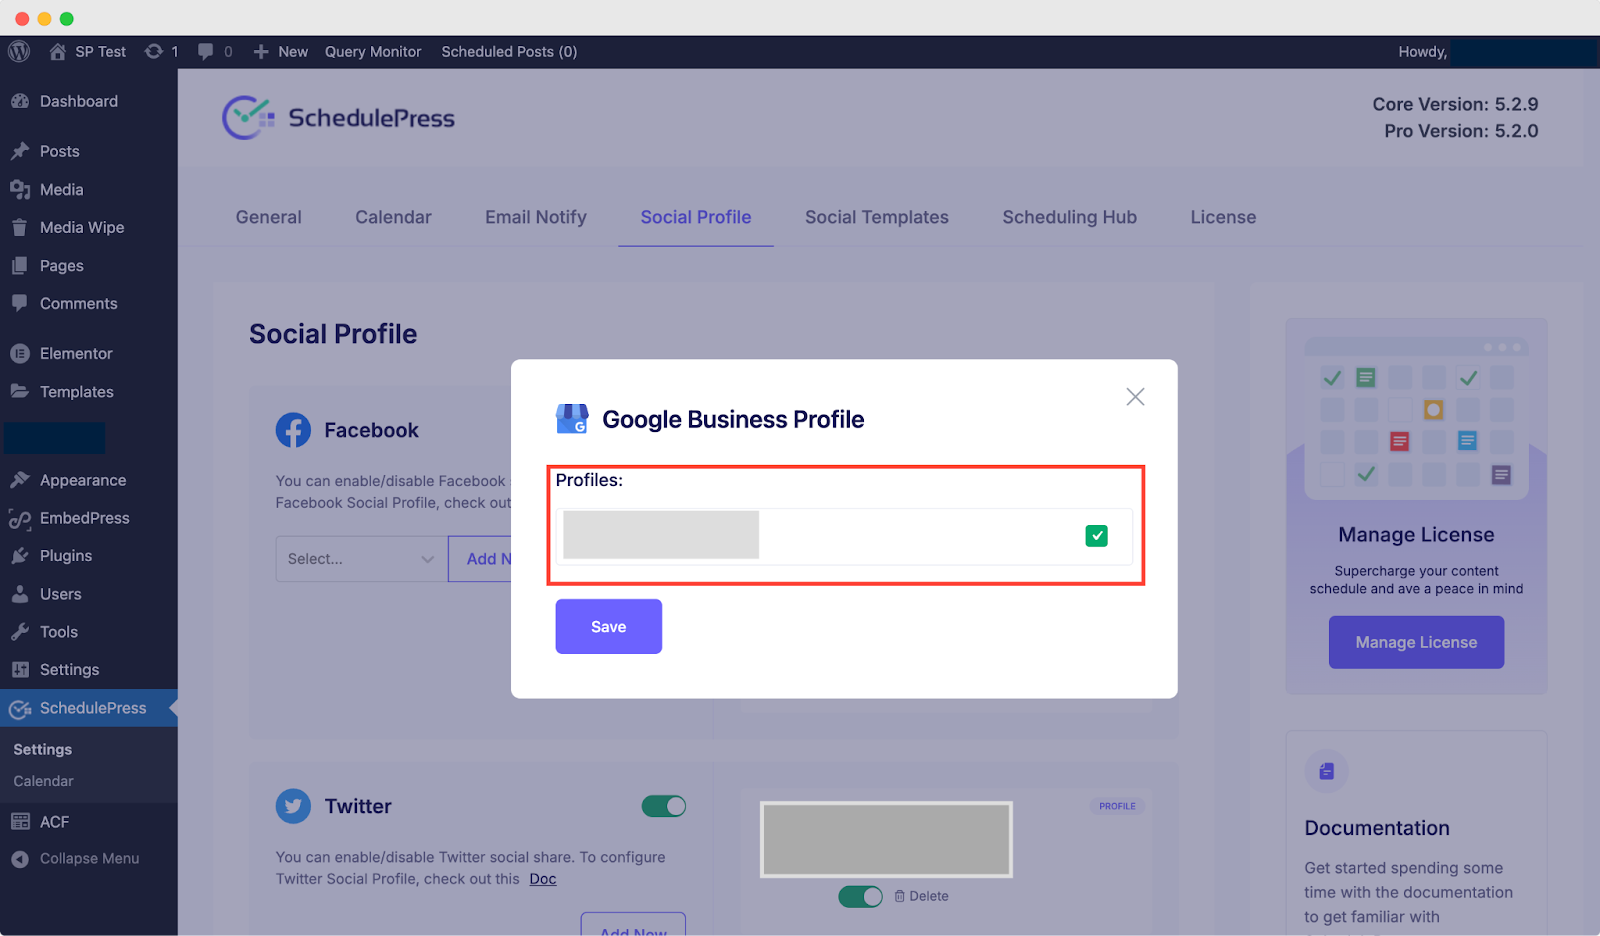Close the Google Business Profile dialog
The image size is (1600, 936).
pos(1135,397)
